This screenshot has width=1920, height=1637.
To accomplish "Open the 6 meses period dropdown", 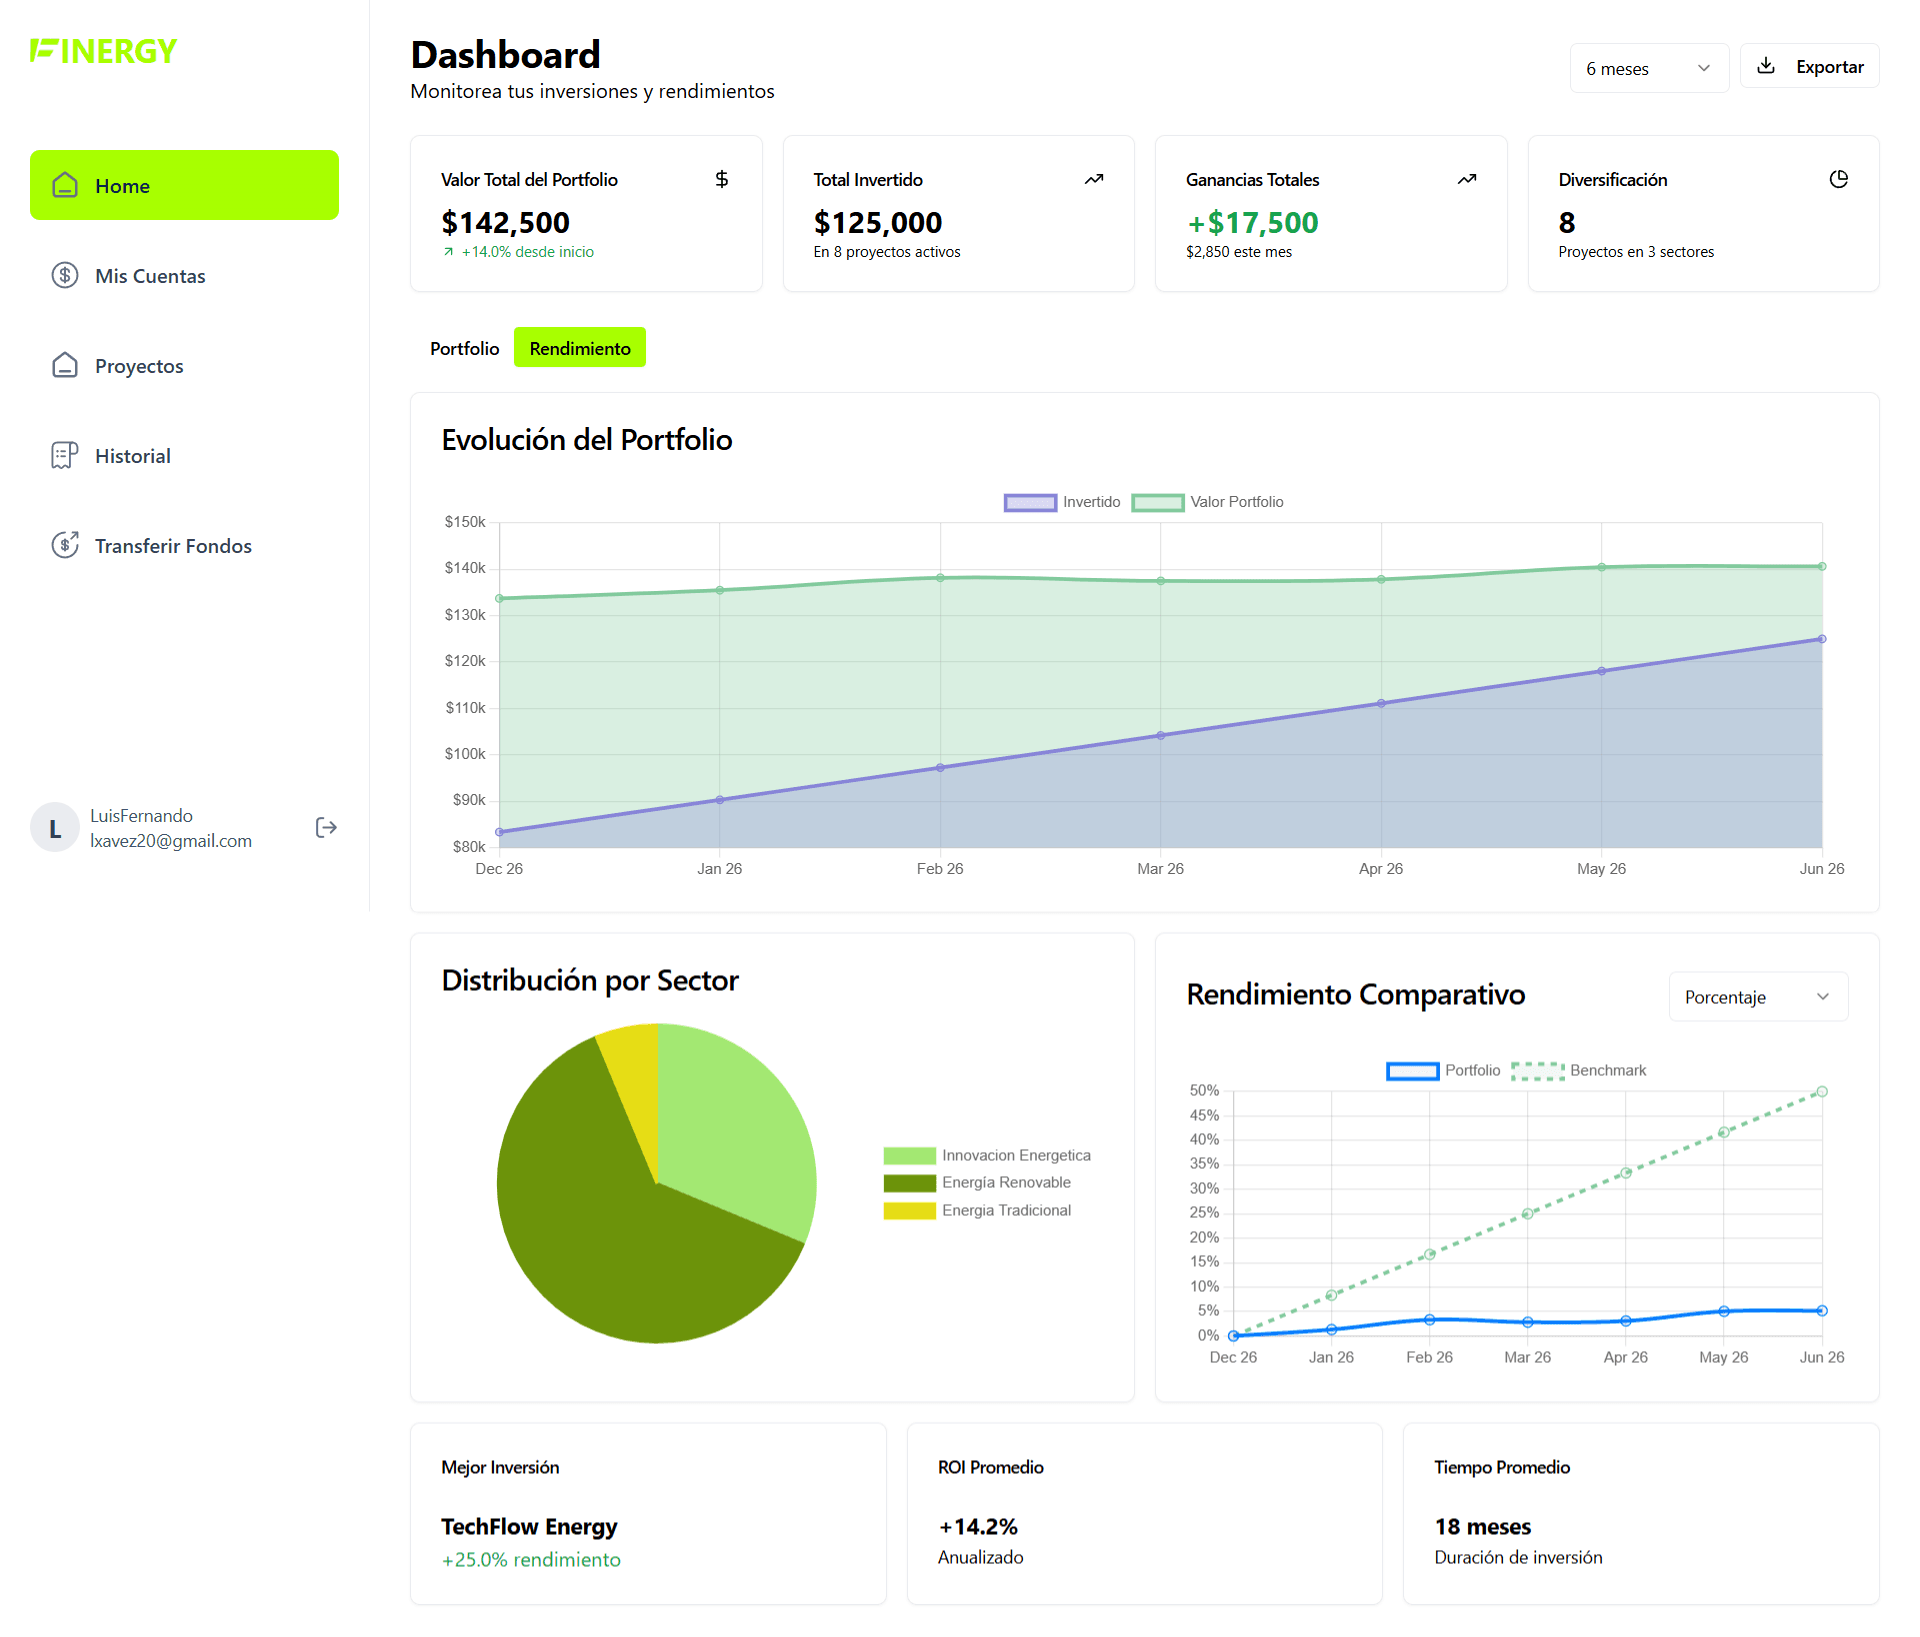I will tap(1648, 68).
